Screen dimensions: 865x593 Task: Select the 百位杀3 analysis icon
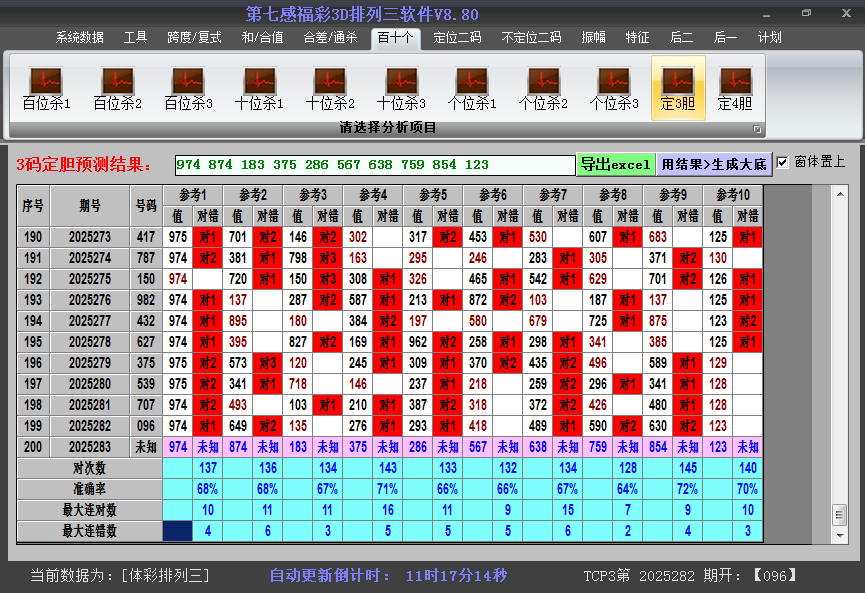click(188, 88)
